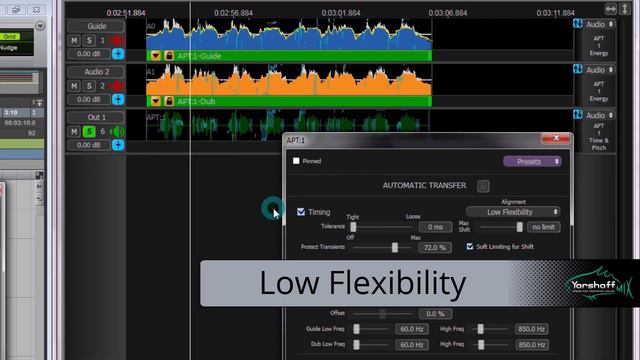This screenshot has height=360, width=640.
Task: Click red speaker icon on Guide track
Action: pyautogui.click(x=118, y=40)
